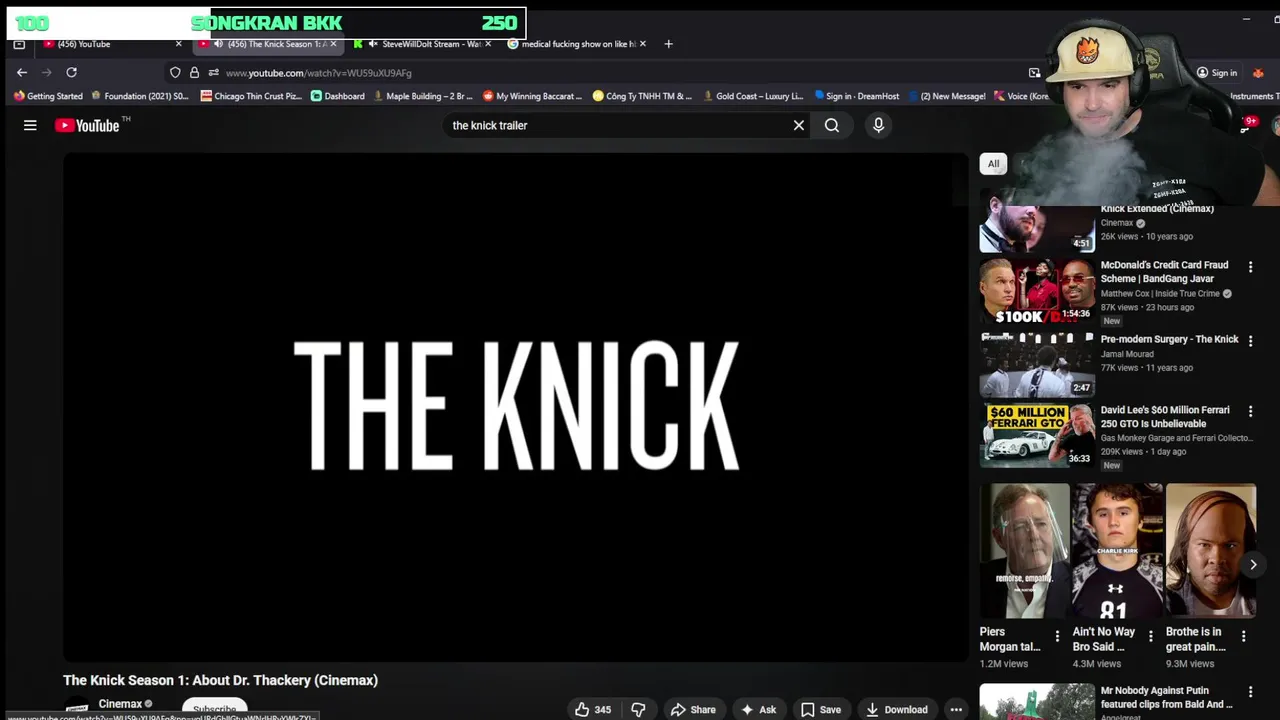Image resolution: width=1280 pixels, height=720 pixels.
Task: Open the Ain't No Way Bro short thumbnail
Action: [x=1118, y=551]
